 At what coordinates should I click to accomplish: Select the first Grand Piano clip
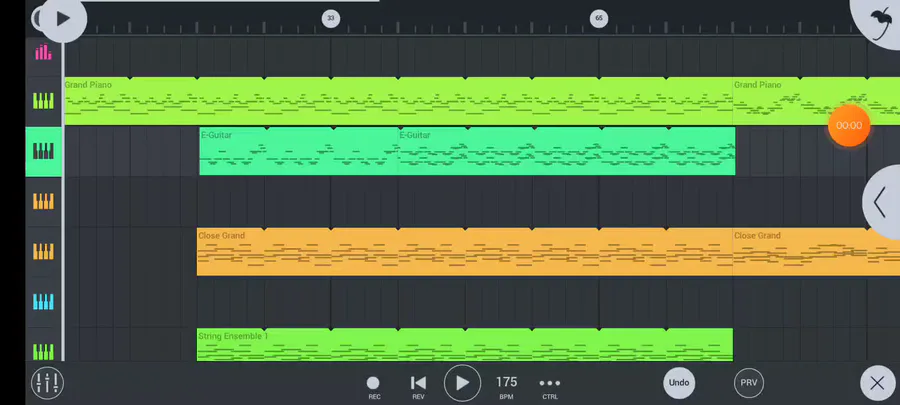pos(398,102)
